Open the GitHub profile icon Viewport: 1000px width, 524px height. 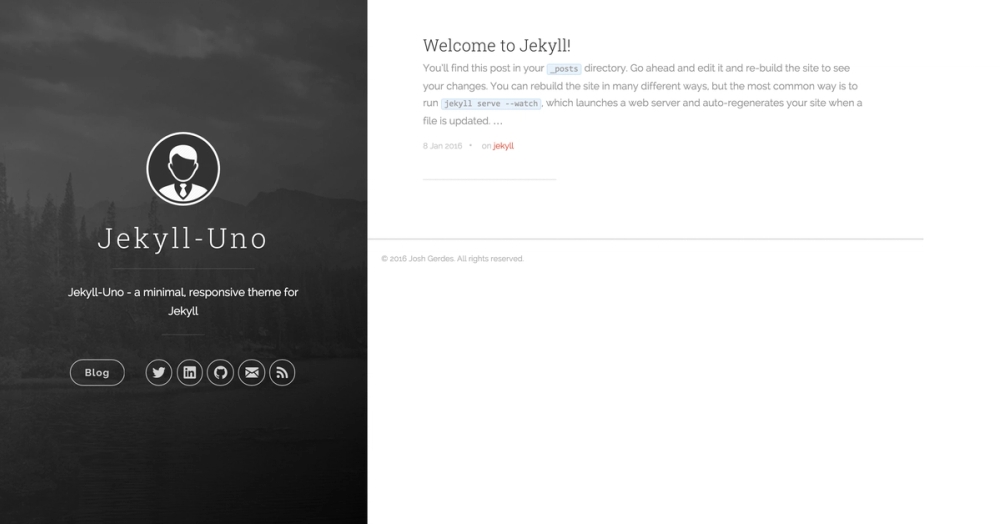coord(221,373)
